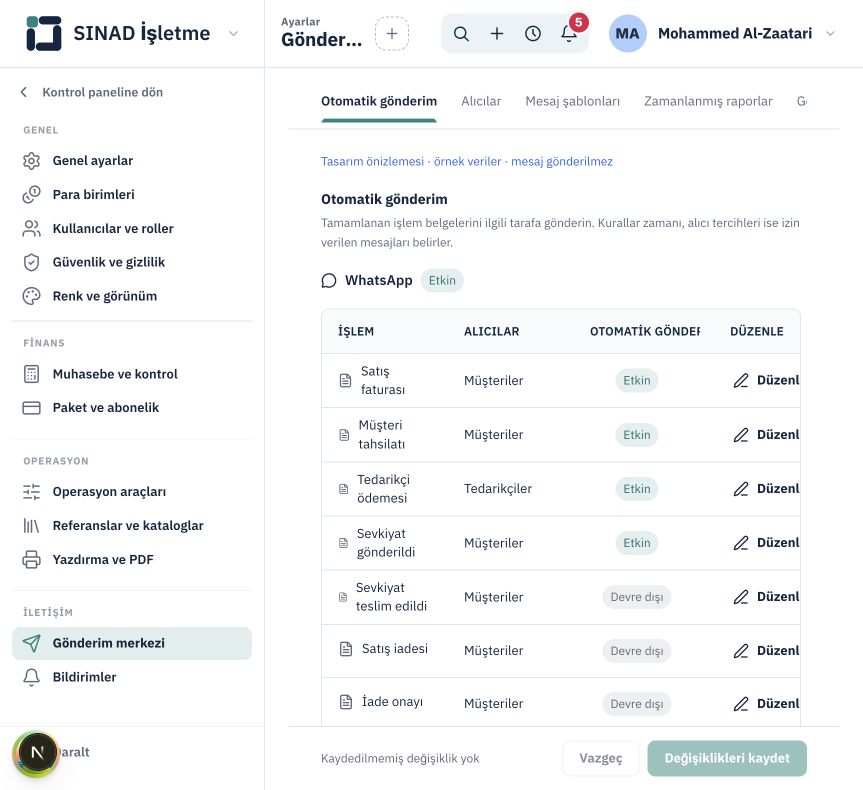
Task: Click the SINAD İşletme logo icon
Action: click(43, 33)
